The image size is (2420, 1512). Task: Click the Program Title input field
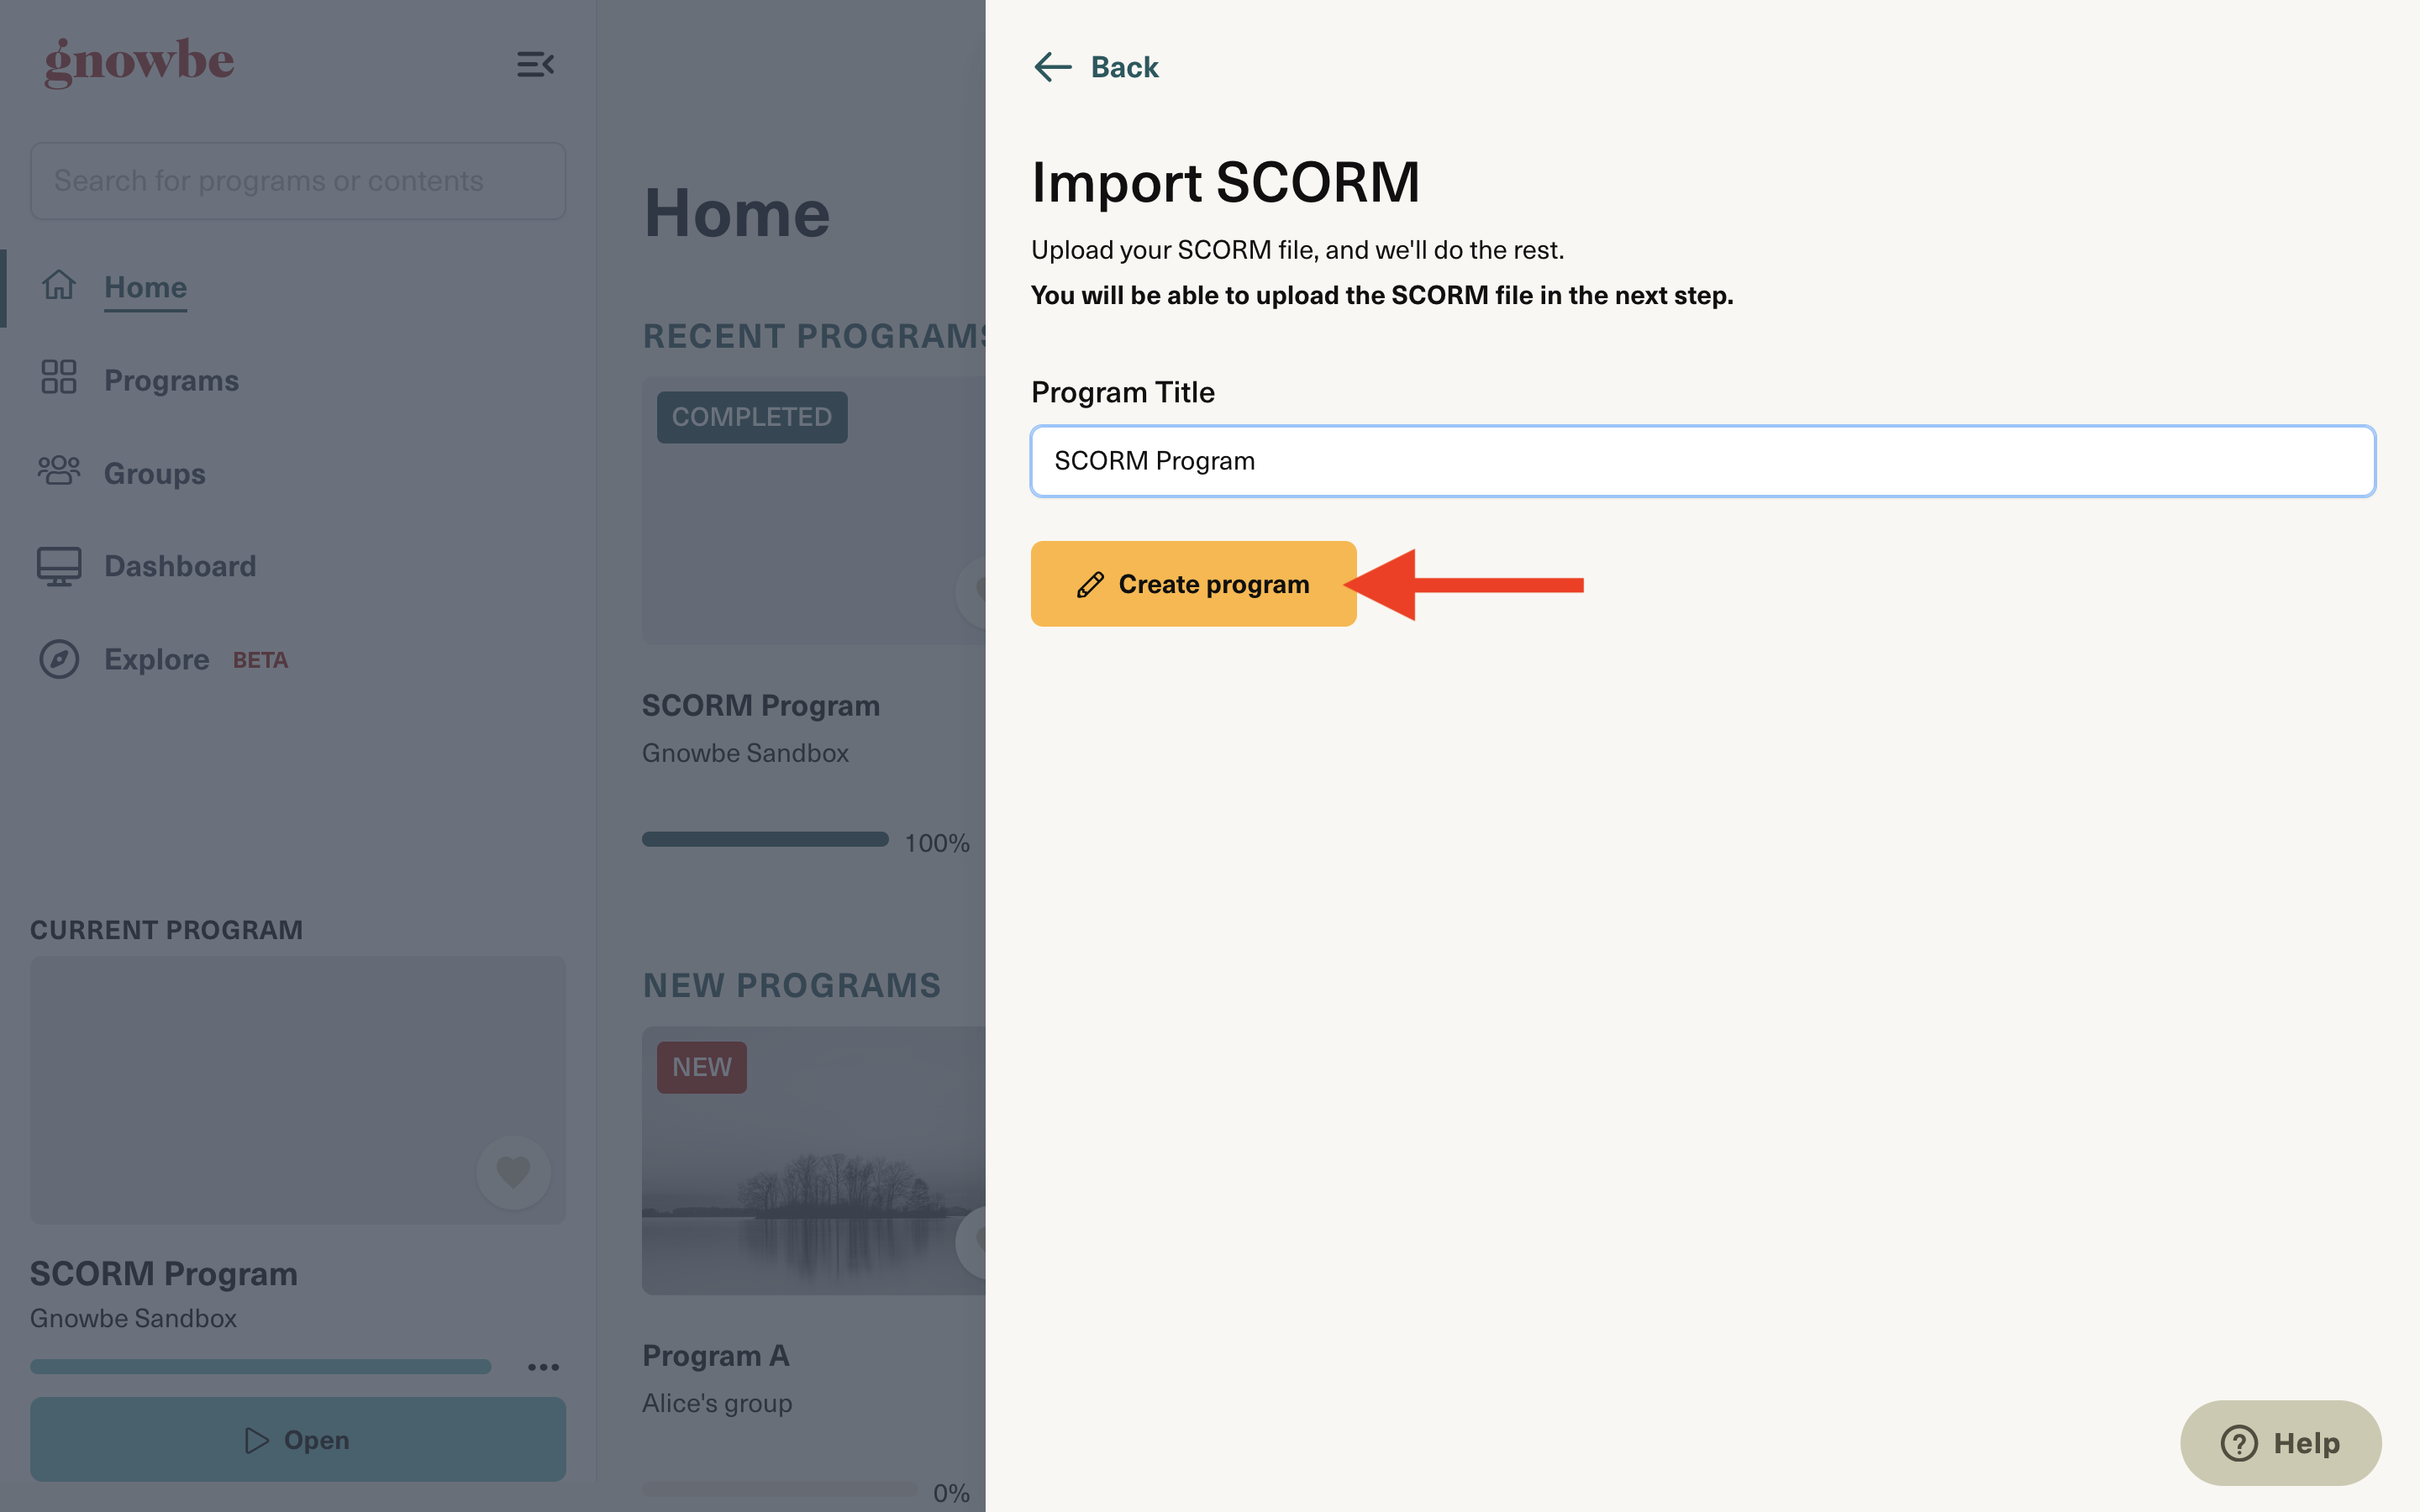pos(1702,461)
